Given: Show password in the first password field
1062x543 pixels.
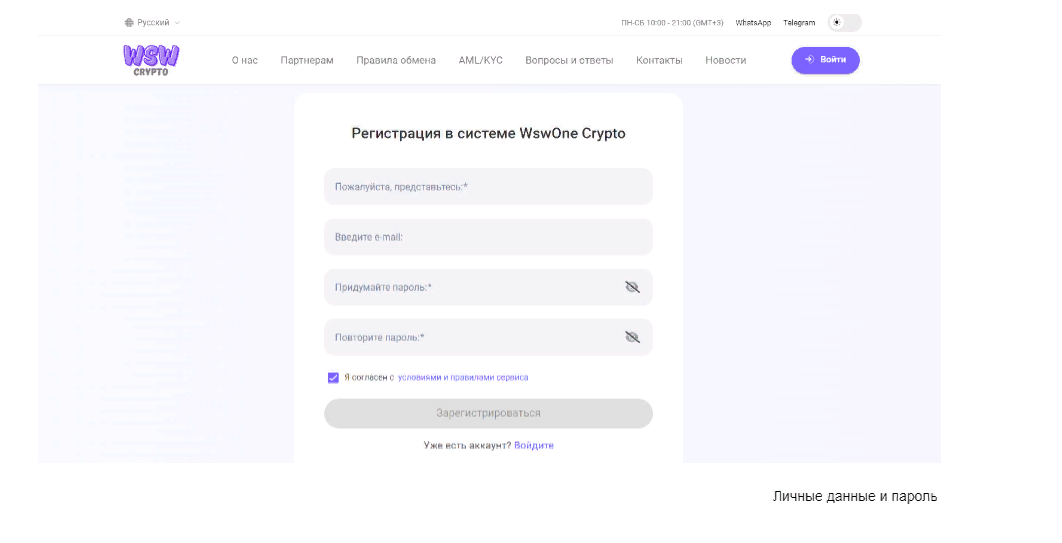Looking at the screenshot, I should pos(632,287).
